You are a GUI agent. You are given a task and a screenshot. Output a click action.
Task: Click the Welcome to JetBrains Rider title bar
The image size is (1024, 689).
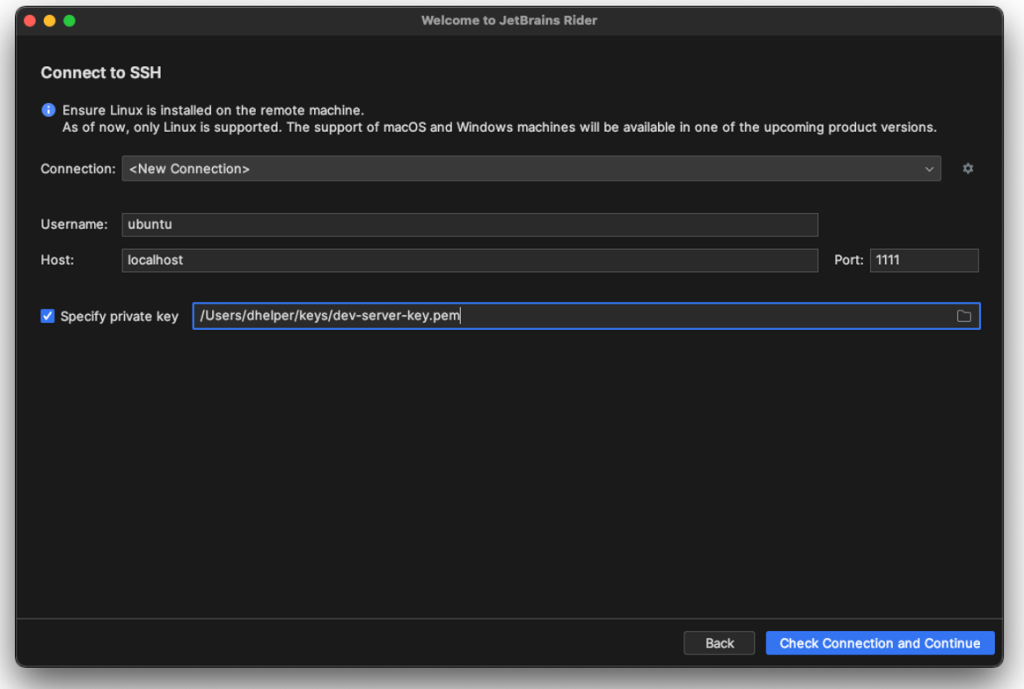point(512,20)
